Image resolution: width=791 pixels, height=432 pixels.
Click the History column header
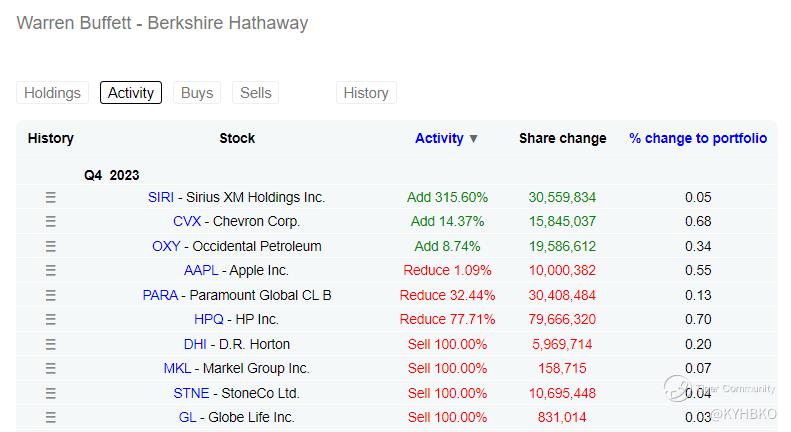click(x=50, y=138)
